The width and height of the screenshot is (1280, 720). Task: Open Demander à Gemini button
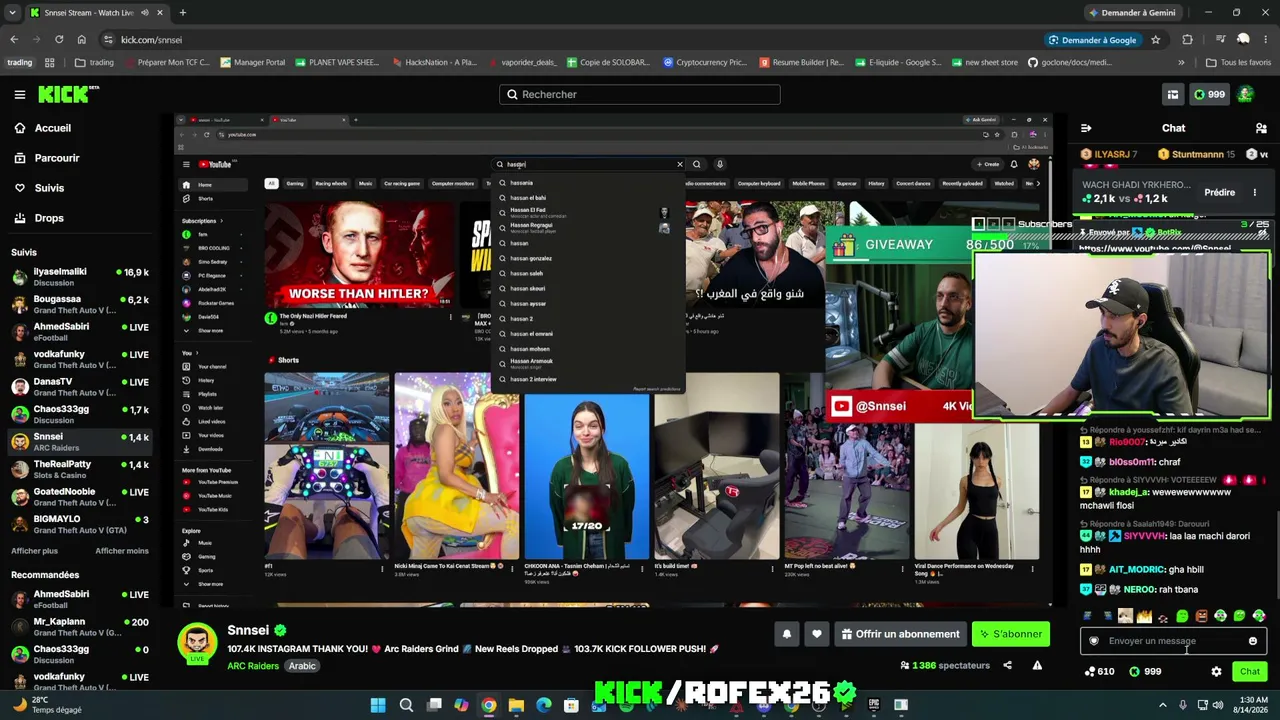pyautogui.click(x=1132, y=13)
